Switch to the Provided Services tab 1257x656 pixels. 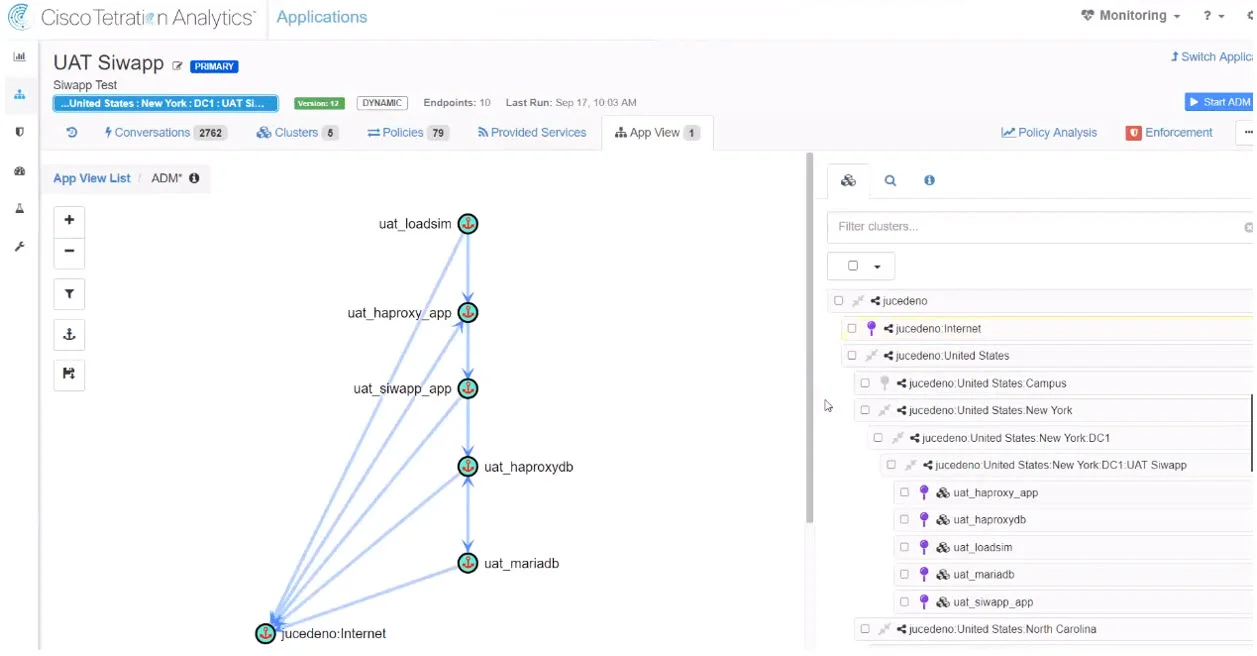(x=531, y=132)
